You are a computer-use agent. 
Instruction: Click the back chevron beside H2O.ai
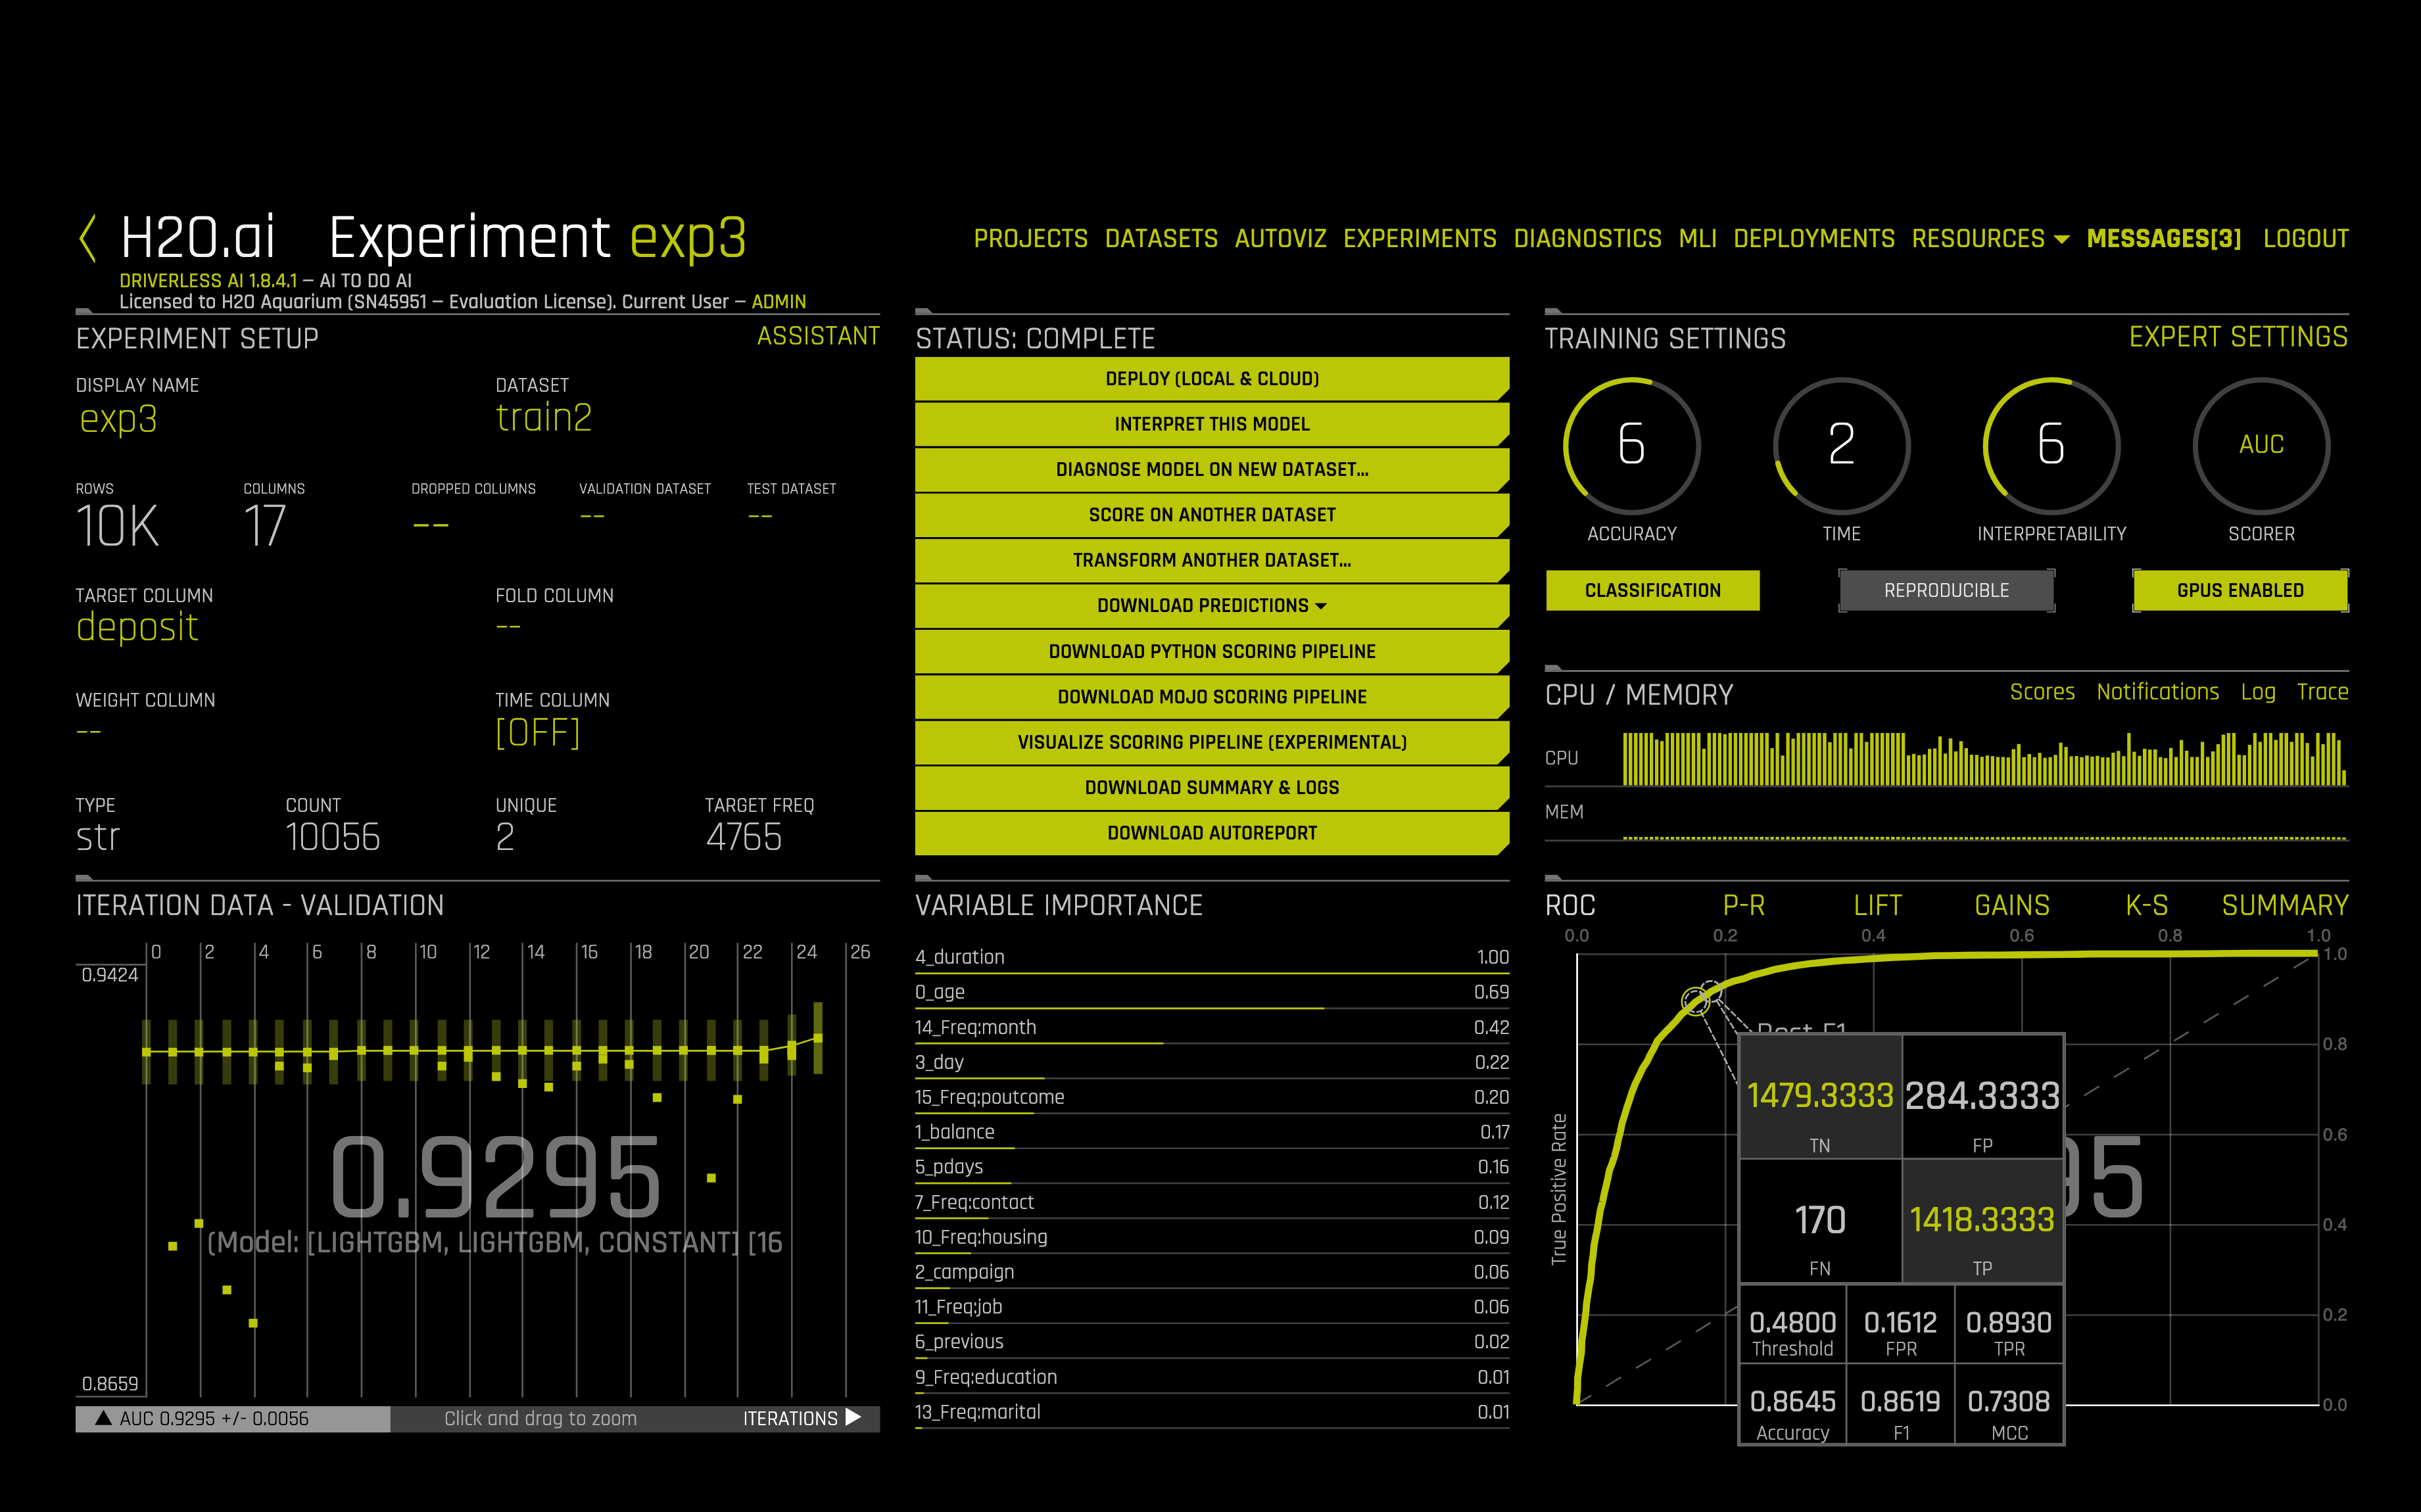coord(88,238)
